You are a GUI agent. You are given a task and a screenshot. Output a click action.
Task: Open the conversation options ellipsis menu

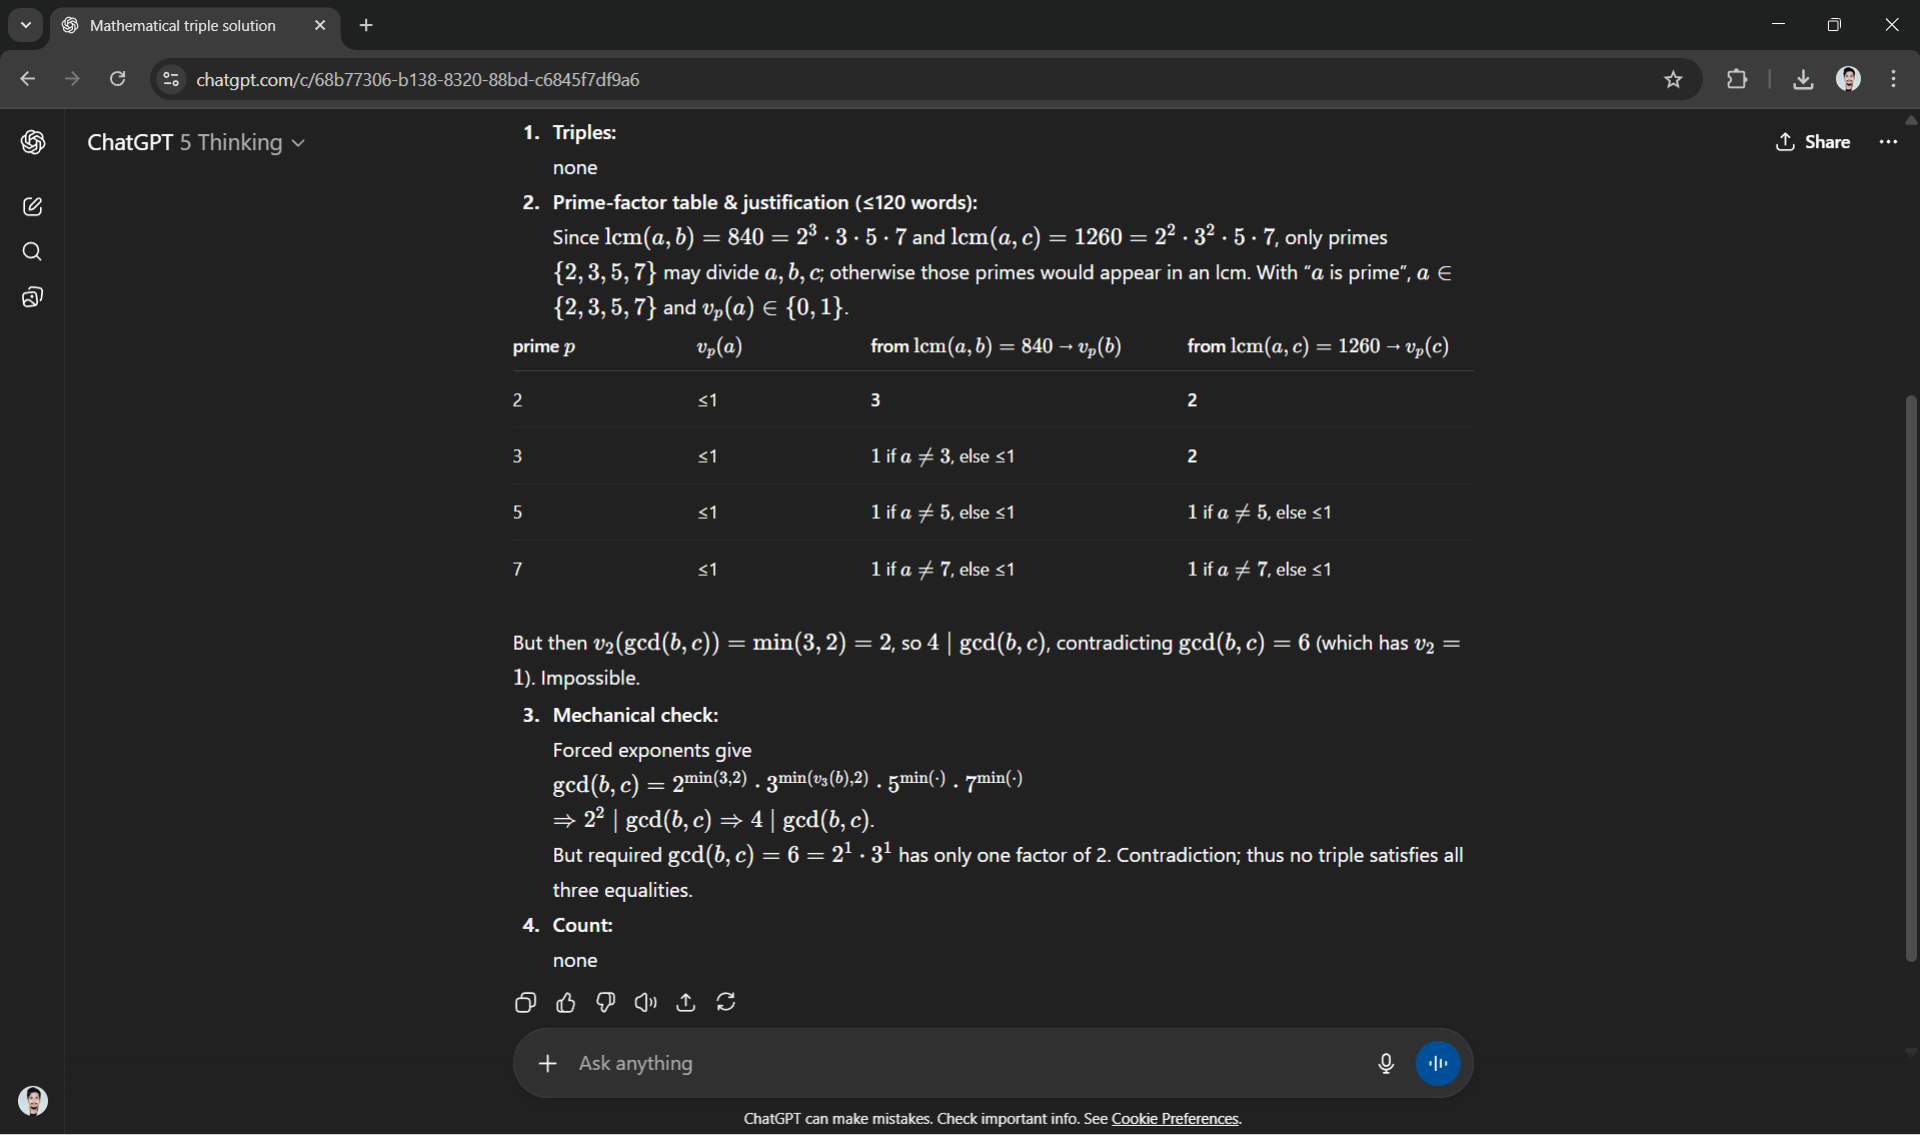[1887, 142]
